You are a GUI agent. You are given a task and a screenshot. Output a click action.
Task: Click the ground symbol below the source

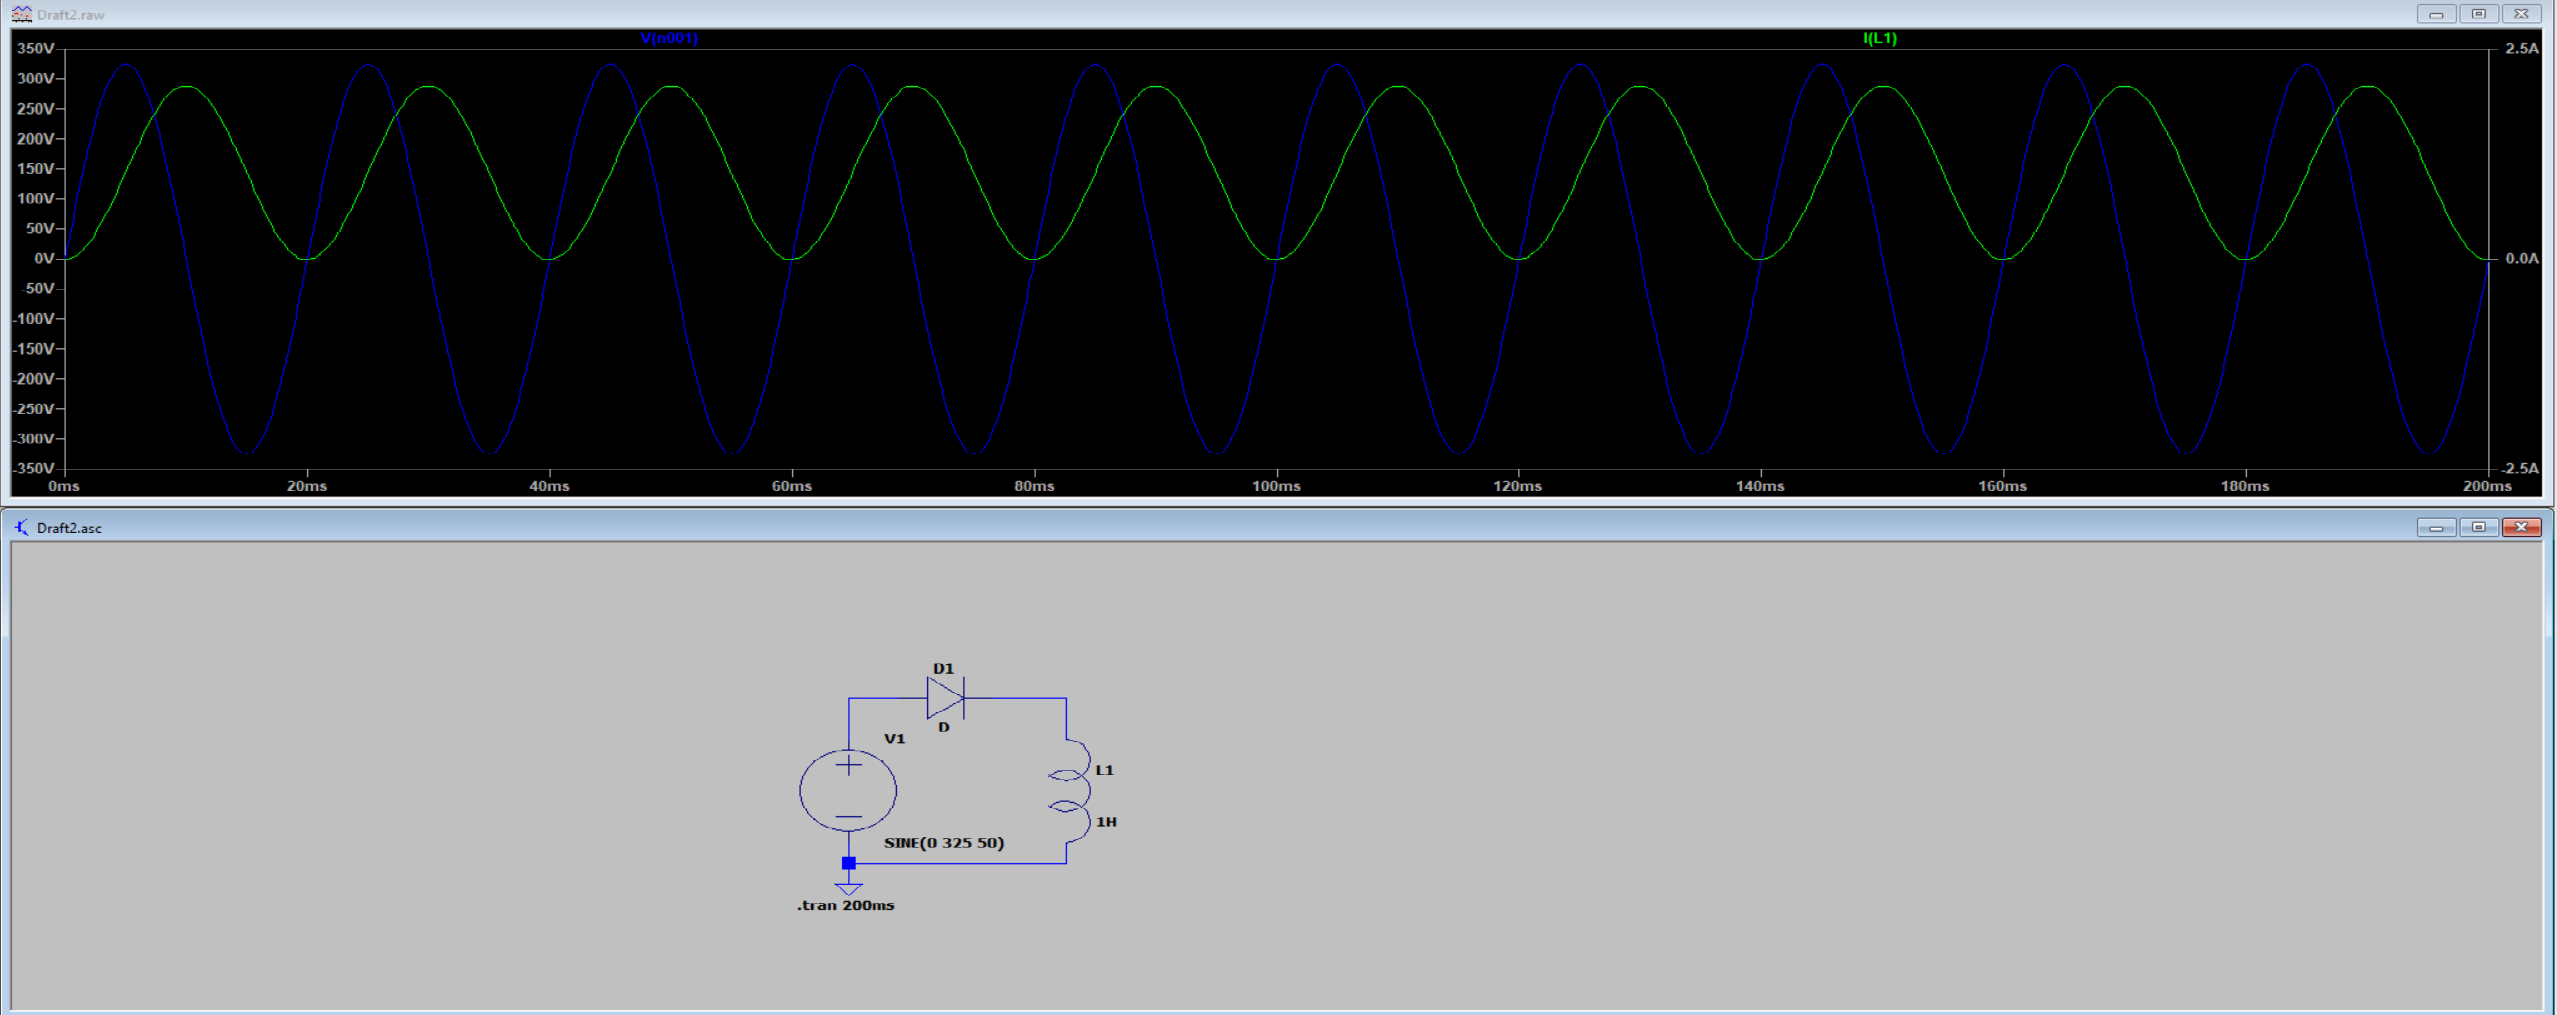[x=848, y=888]
